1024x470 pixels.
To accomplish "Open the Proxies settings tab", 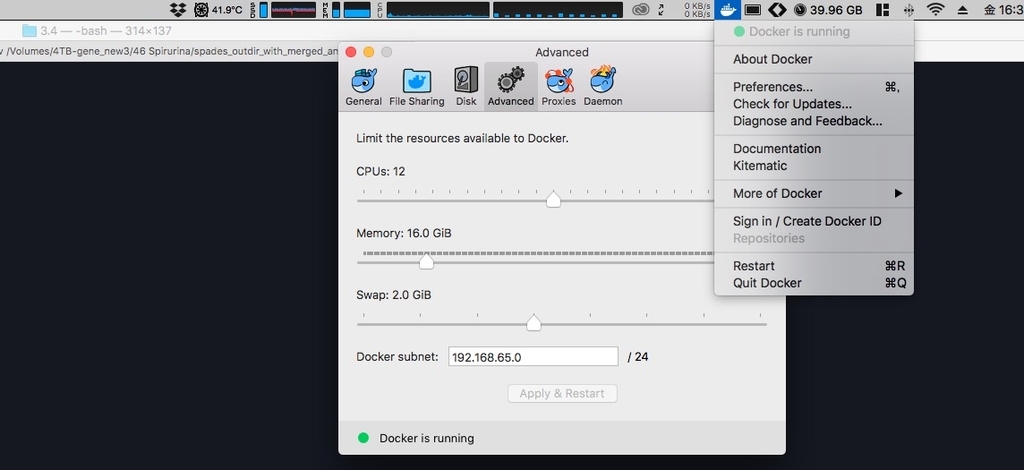I will [x=558, y=87].
